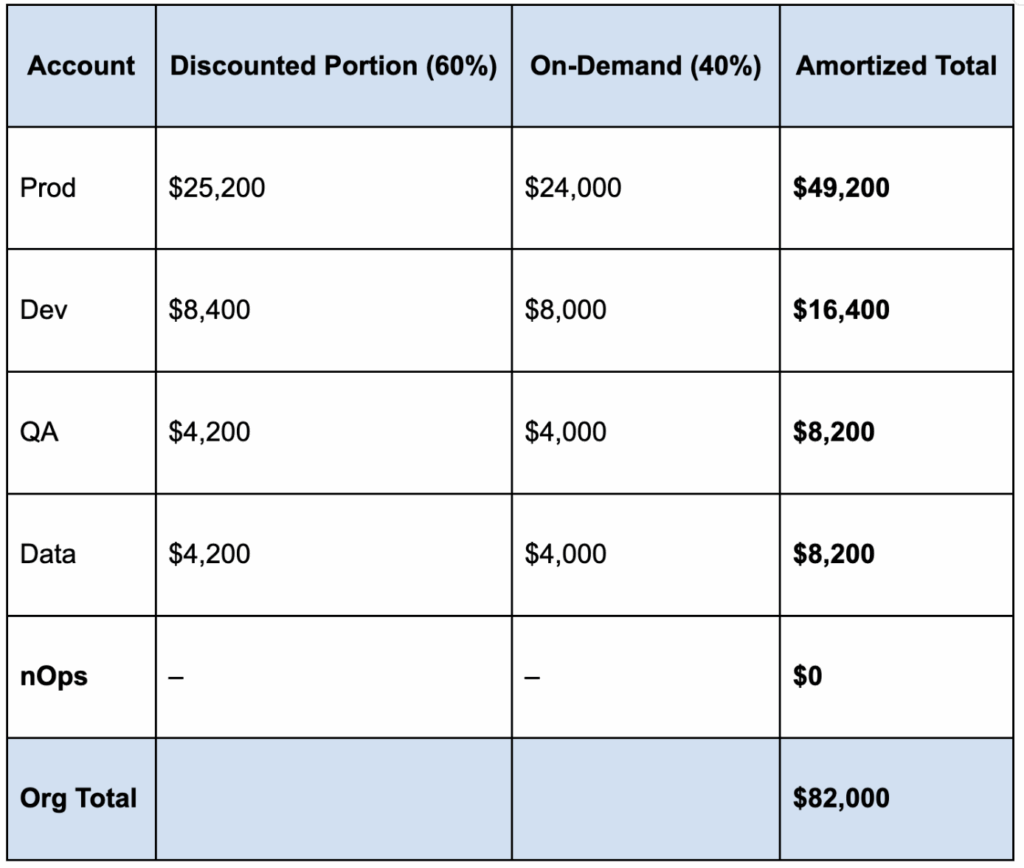Click the $82,000 org total cell
This screenshot has width=1024, height=868.
click(x=841, y=798)
